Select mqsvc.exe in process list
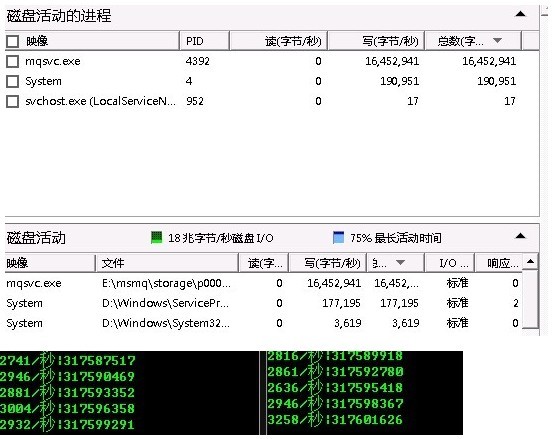 53,62
